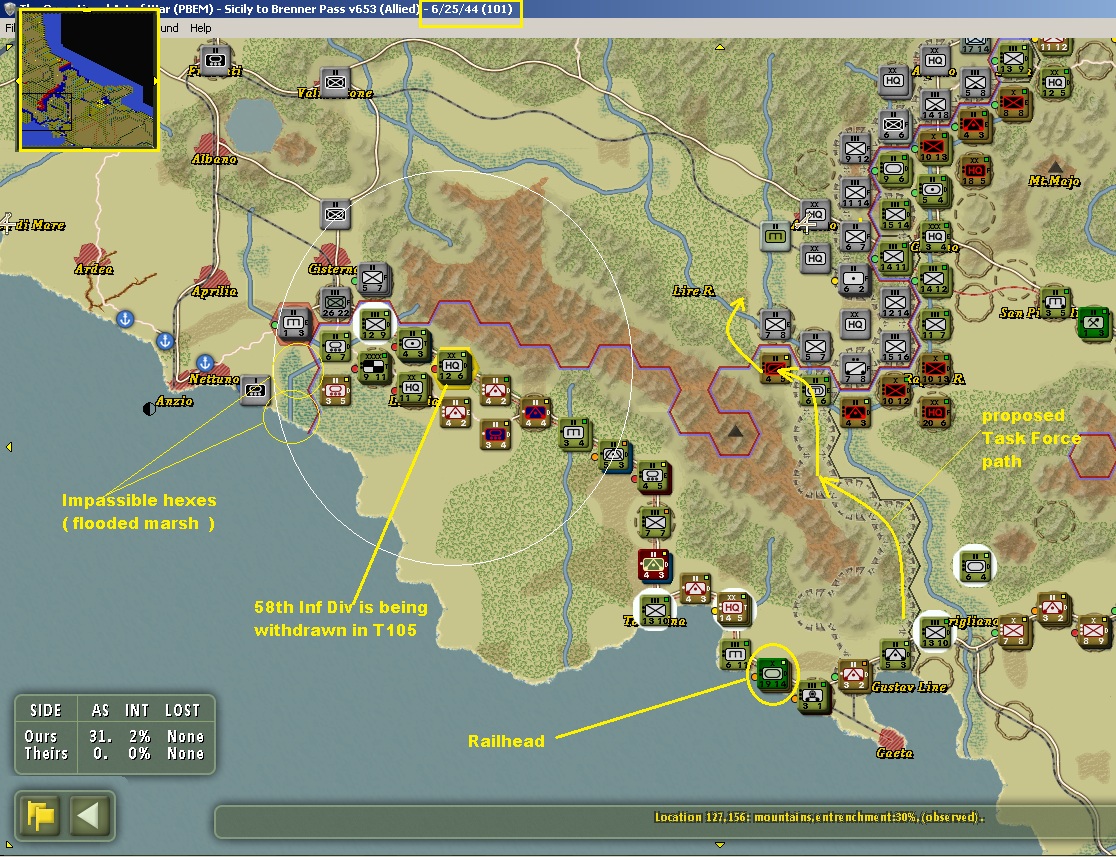The image size is (1116, 857).
Task: Click the left-pointing arrow button
Action: point(90,815)
